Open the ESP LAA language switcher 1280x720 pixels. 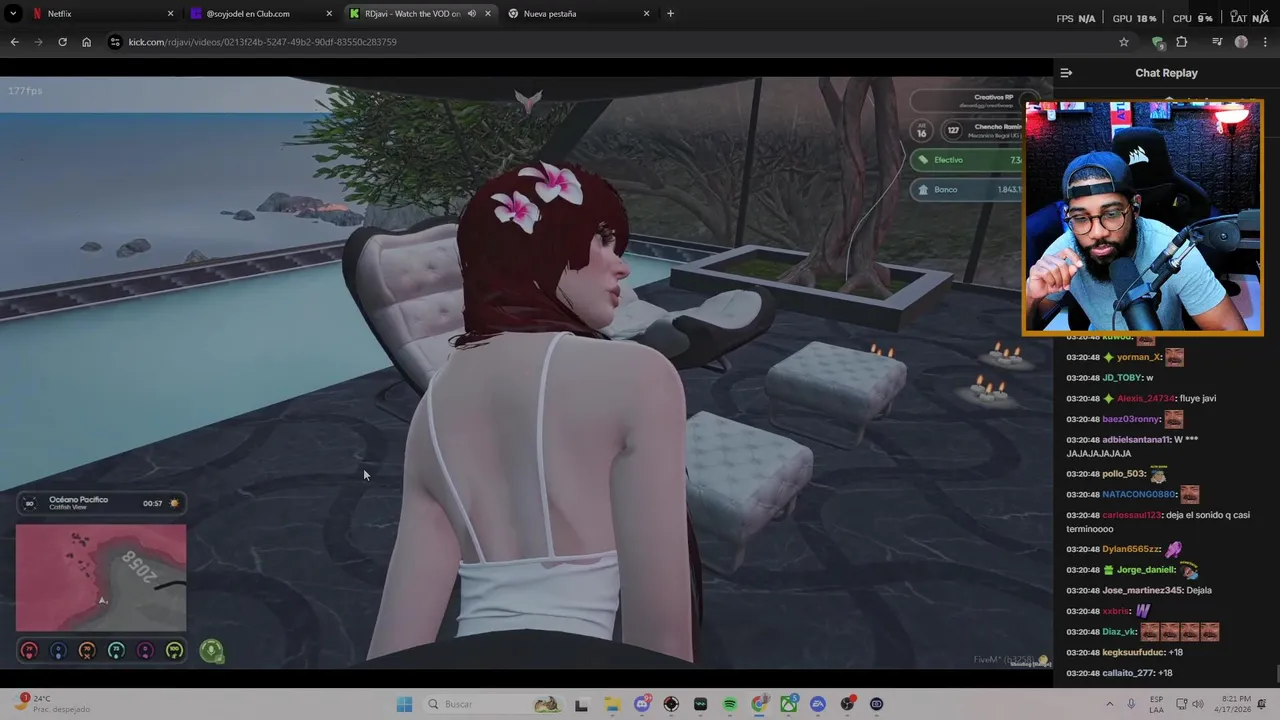pyautogui.click(x=1157, y=704)
